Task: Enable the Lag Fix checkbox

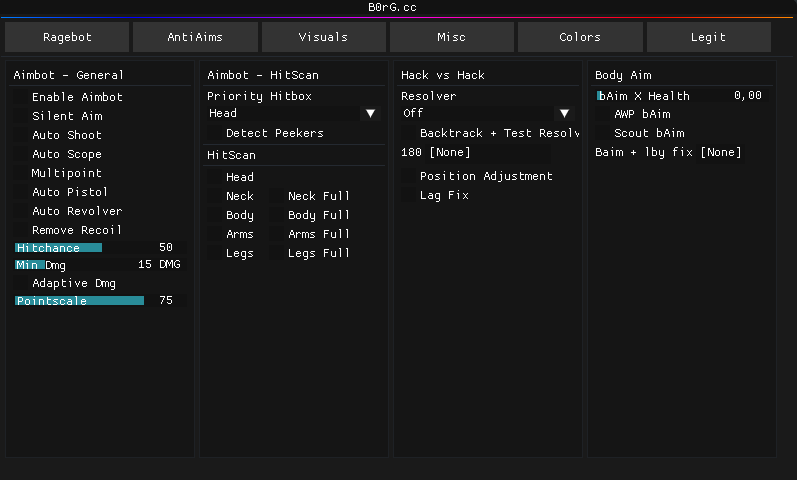Action: [x=410, y=196]
